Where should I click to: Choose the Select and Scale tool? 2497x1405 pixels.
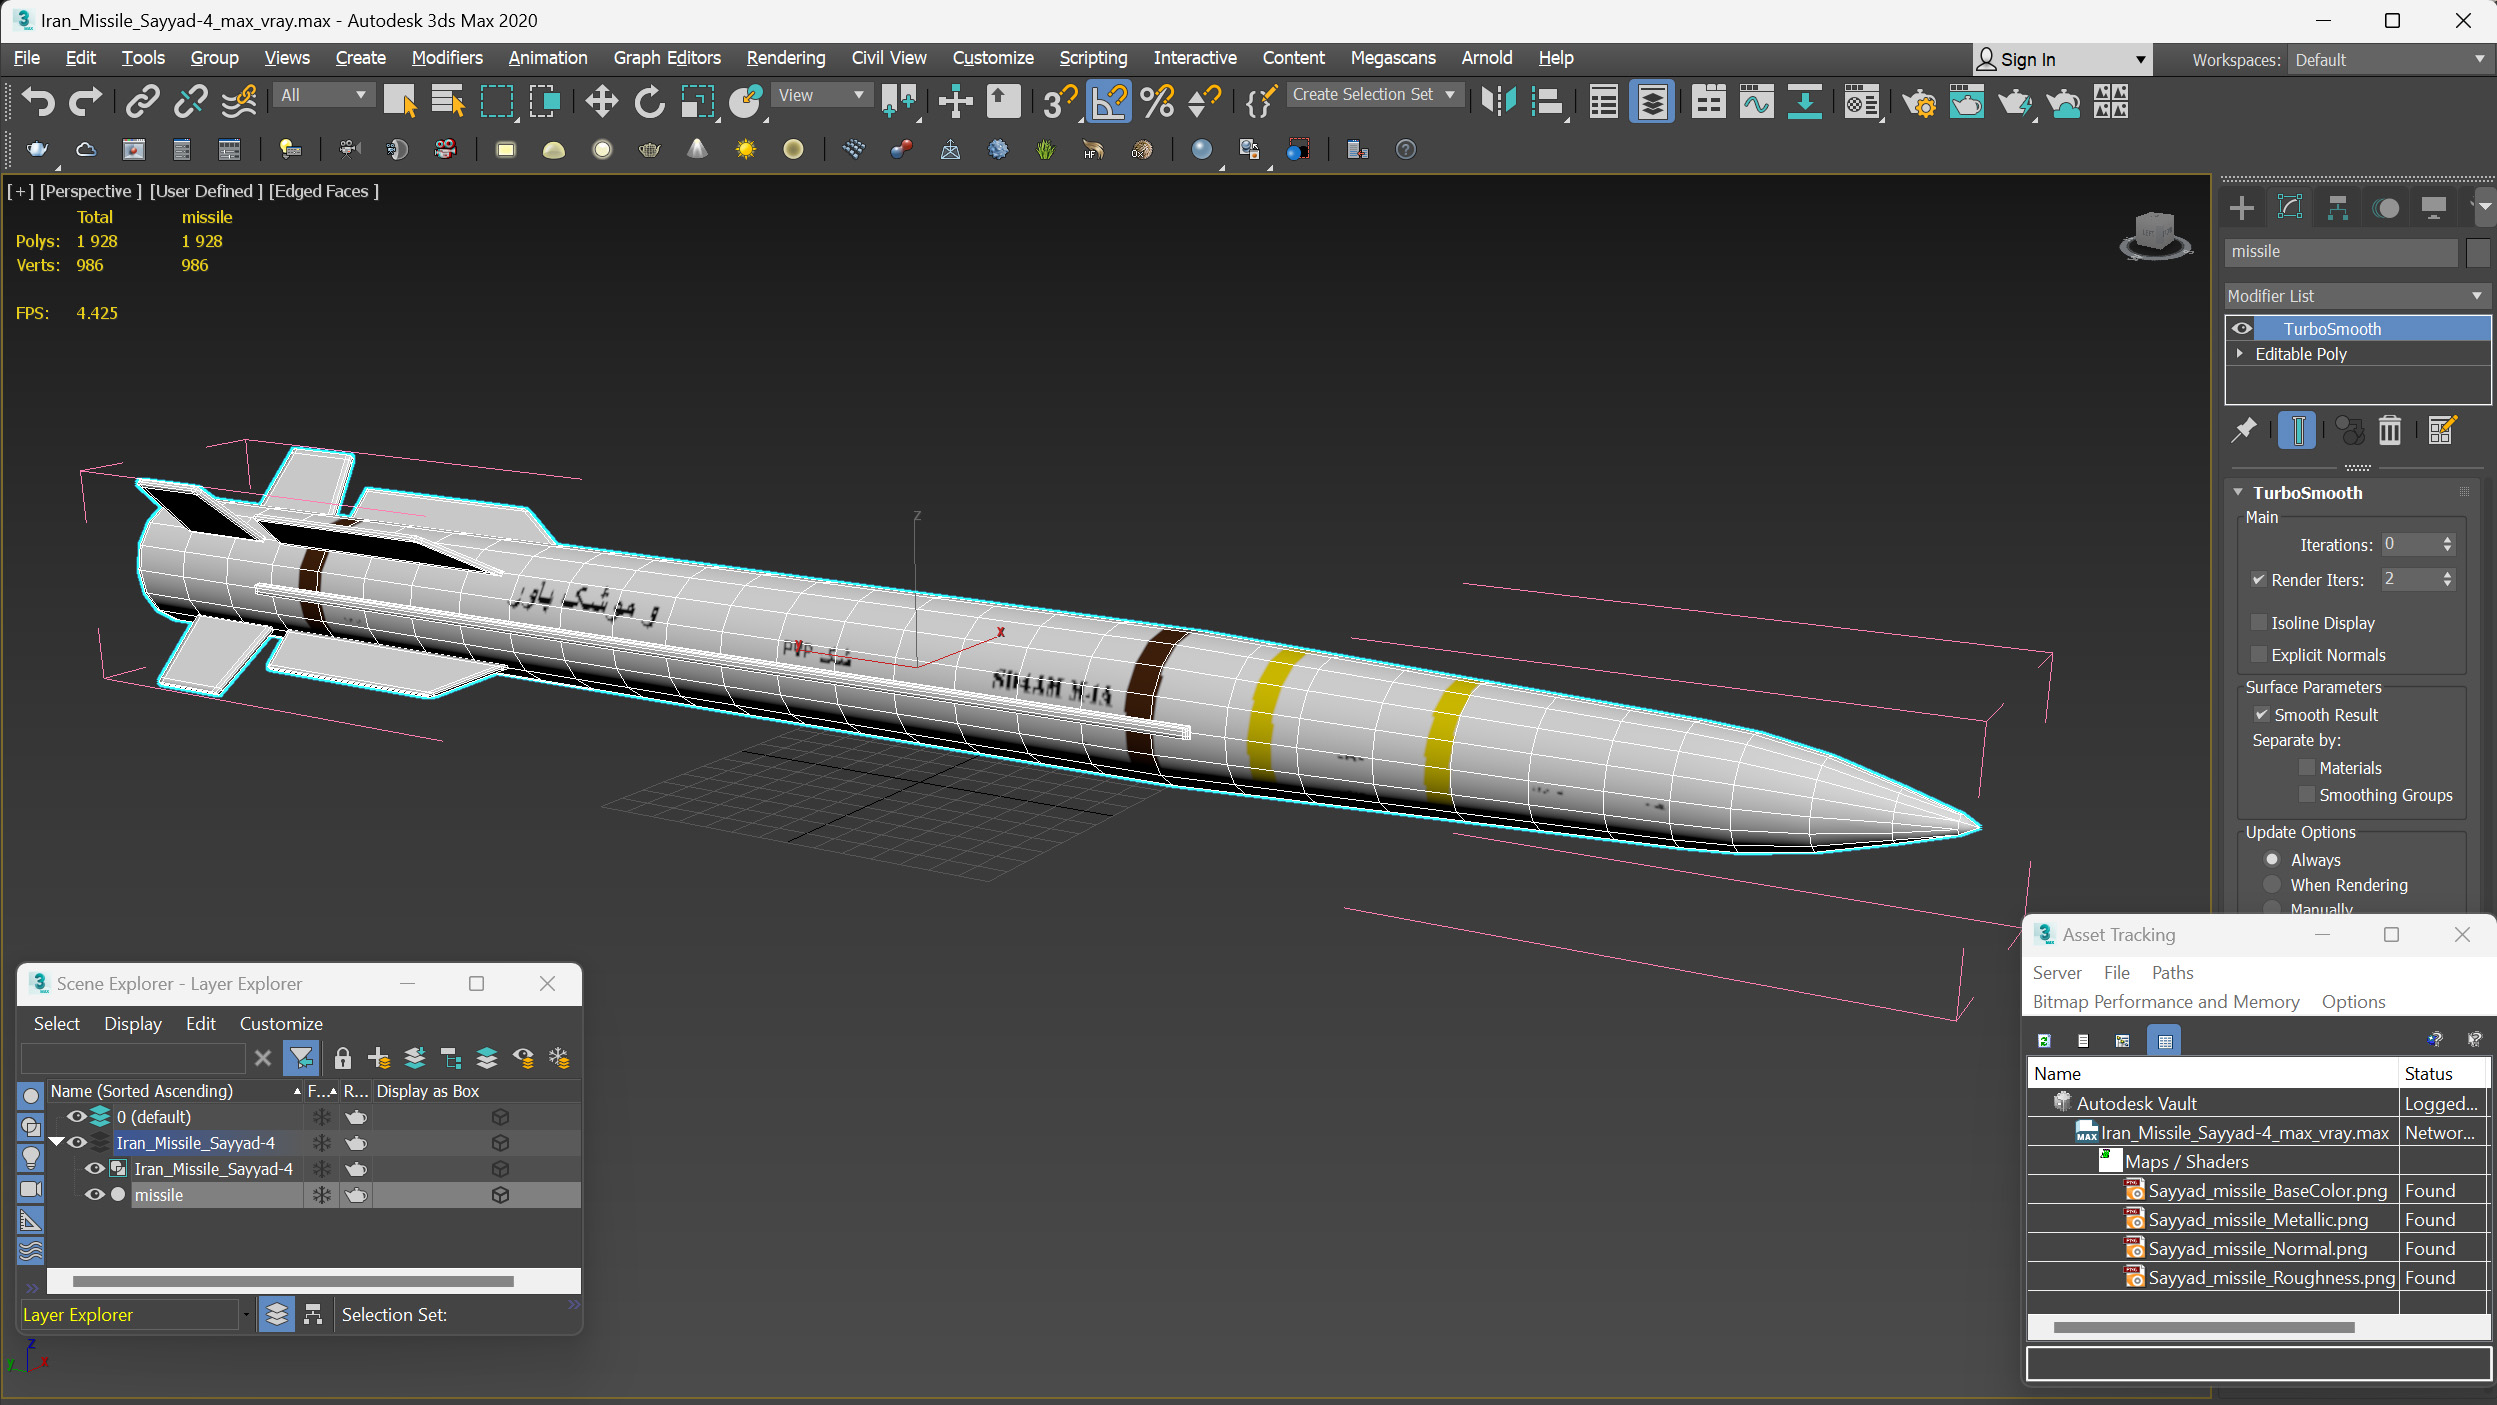[697, 101]
